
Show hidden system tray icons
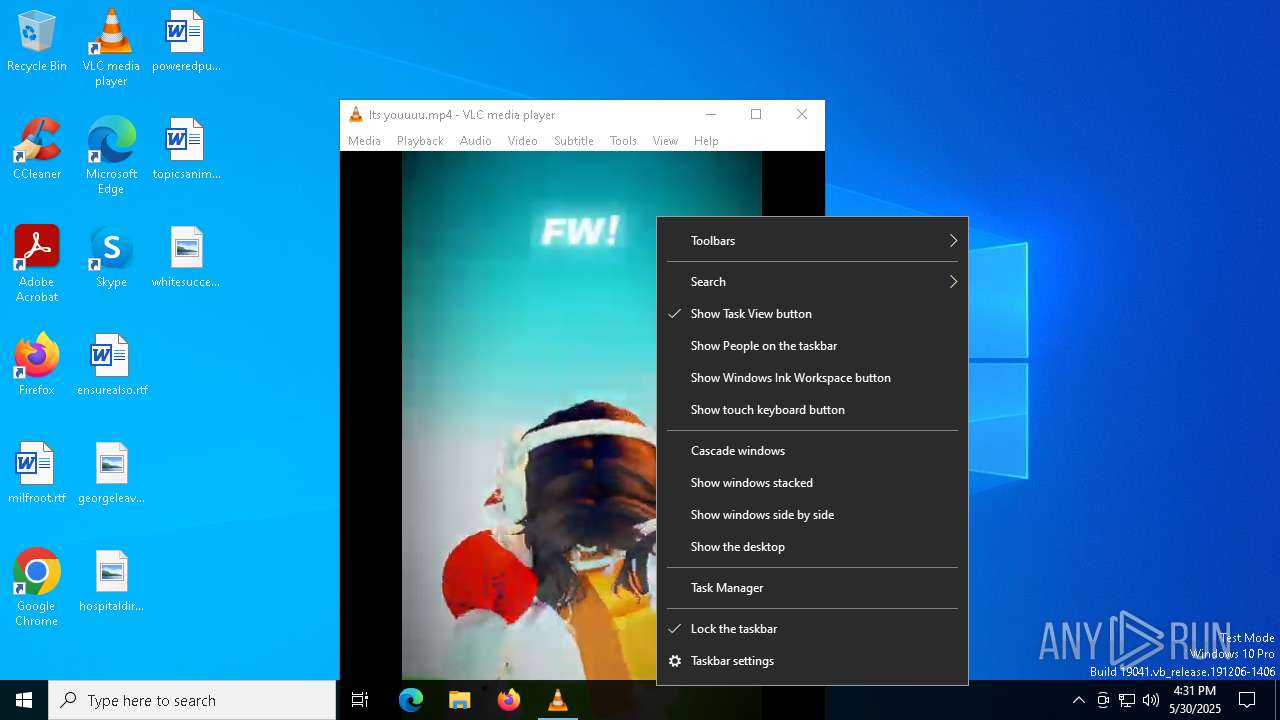click(x=1078, y=700)
